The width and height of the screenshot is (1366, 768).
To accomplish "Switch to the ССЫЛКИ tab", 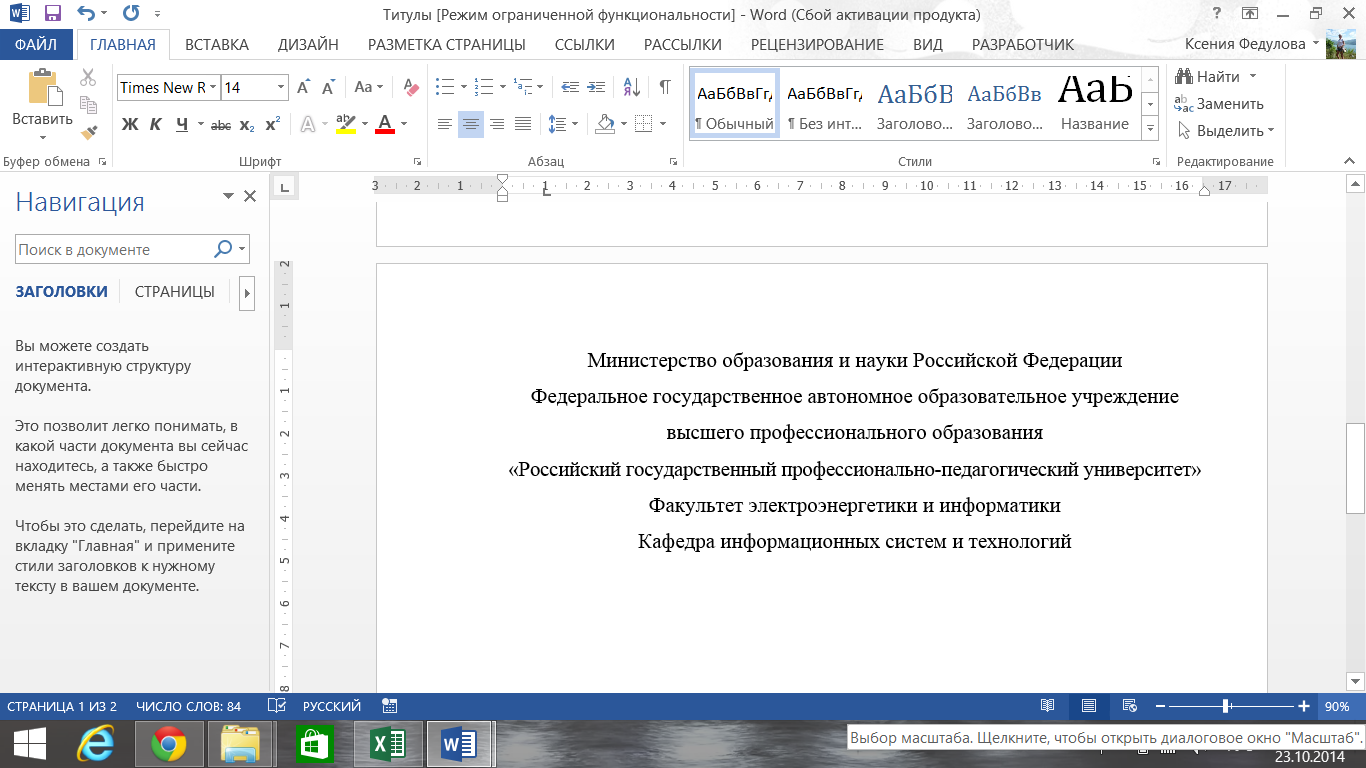I will coord(584,44).
